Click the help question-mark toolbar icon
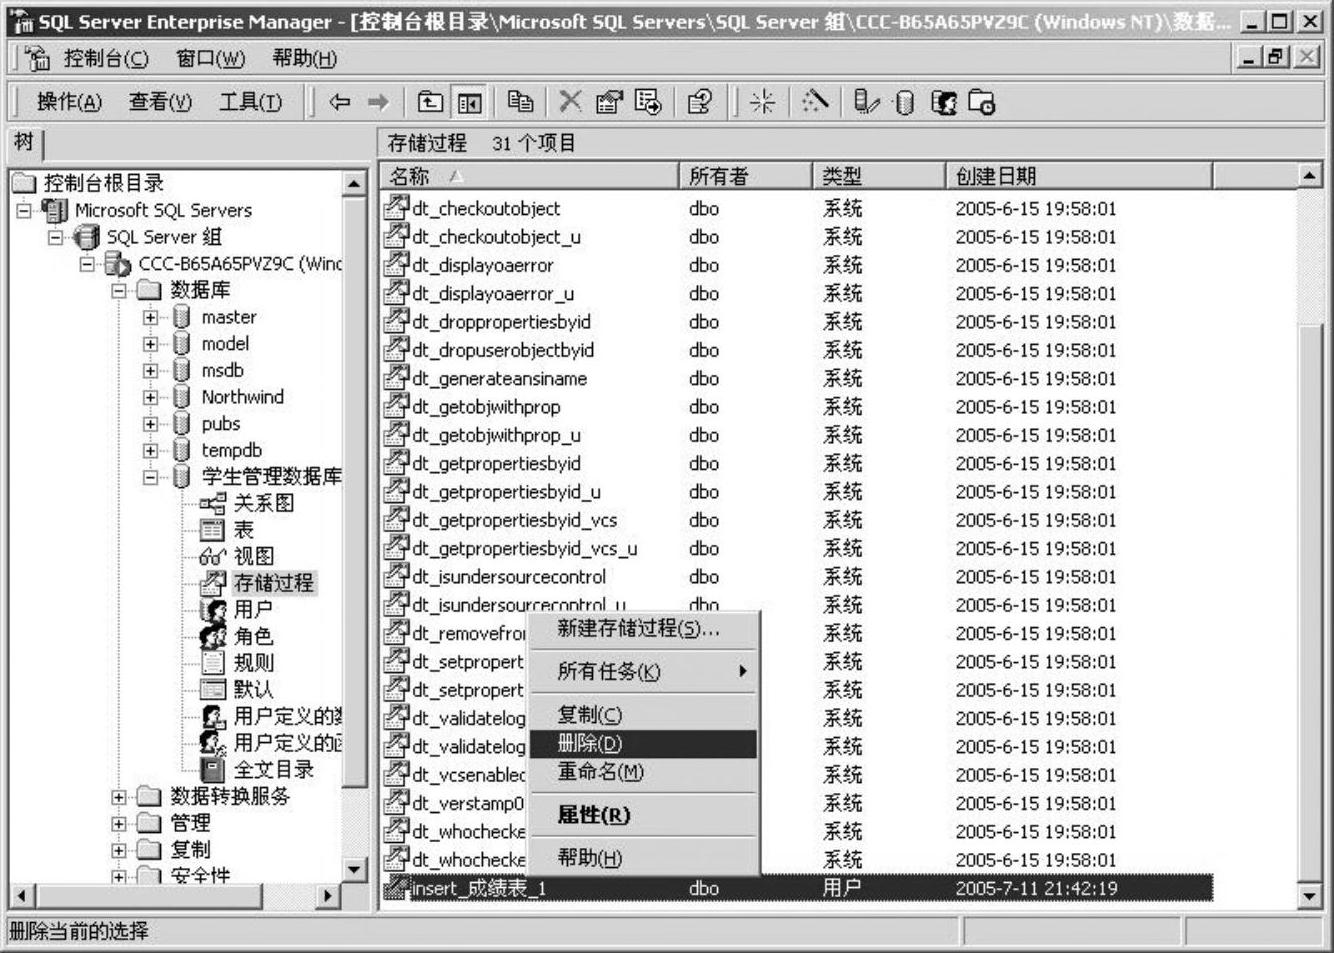The width and height of the screenshot is (1334, 953). [x=700, y=102]
